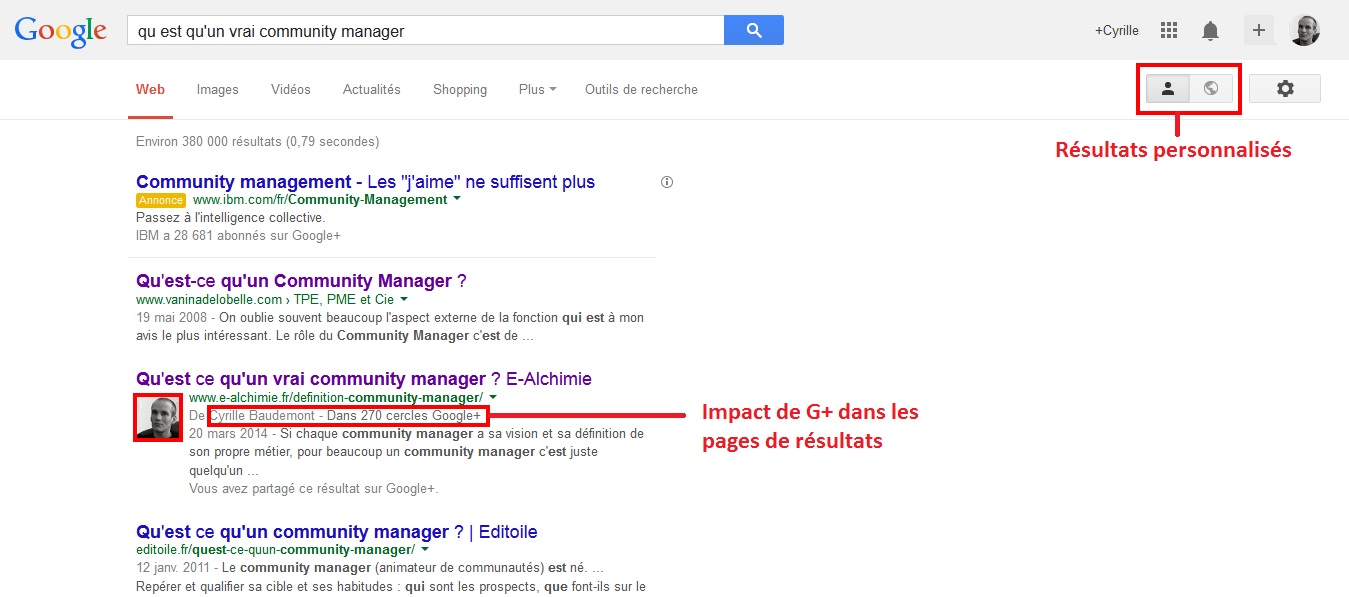Open the IBM Community management ad link
Screen dimensions: 1349x597
coord(365,182)
